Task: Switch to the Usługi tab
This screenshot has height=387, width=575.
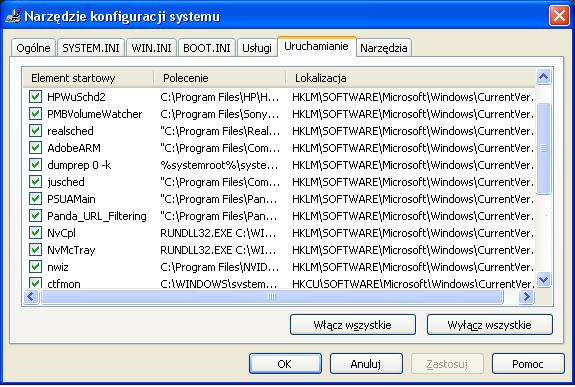Action: coord(257,48)
